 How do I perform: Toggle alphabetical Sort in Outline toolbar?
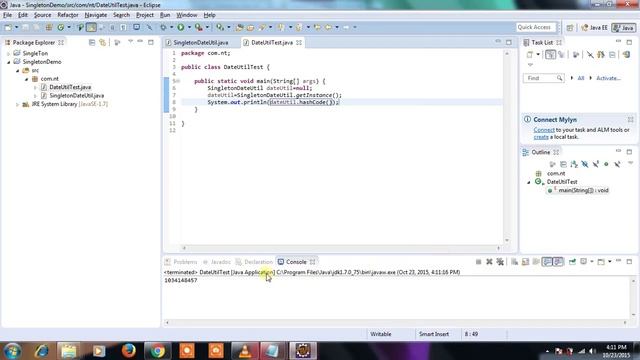[574, 164]
